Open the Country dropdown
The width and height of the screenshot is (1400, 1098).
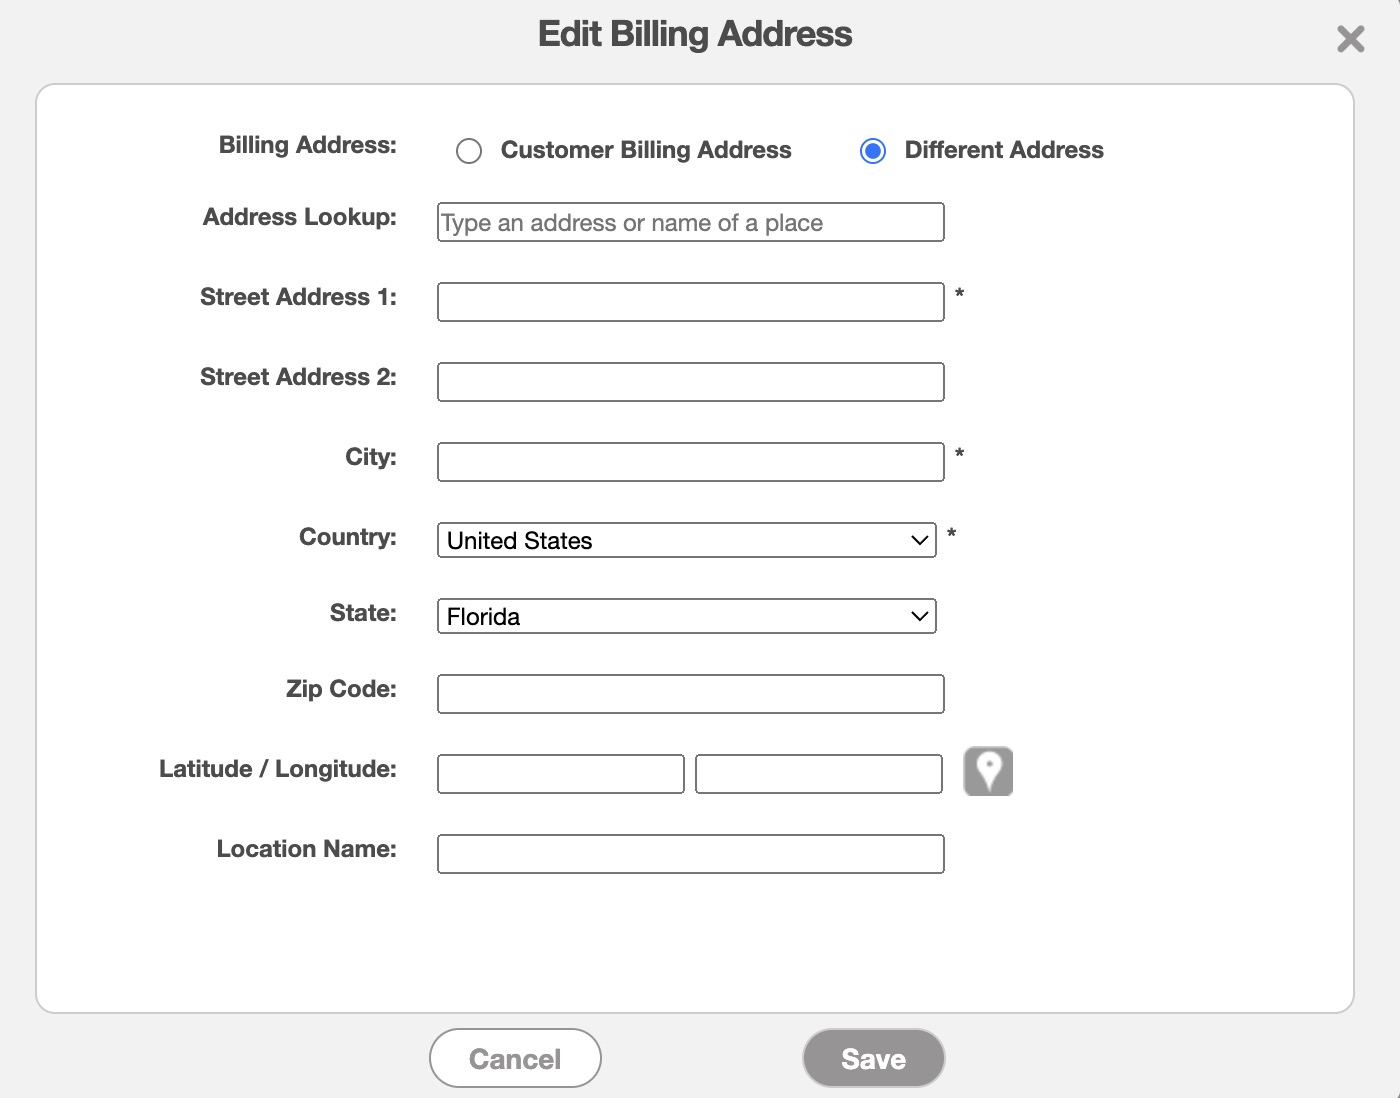click(x=686, y=540)
